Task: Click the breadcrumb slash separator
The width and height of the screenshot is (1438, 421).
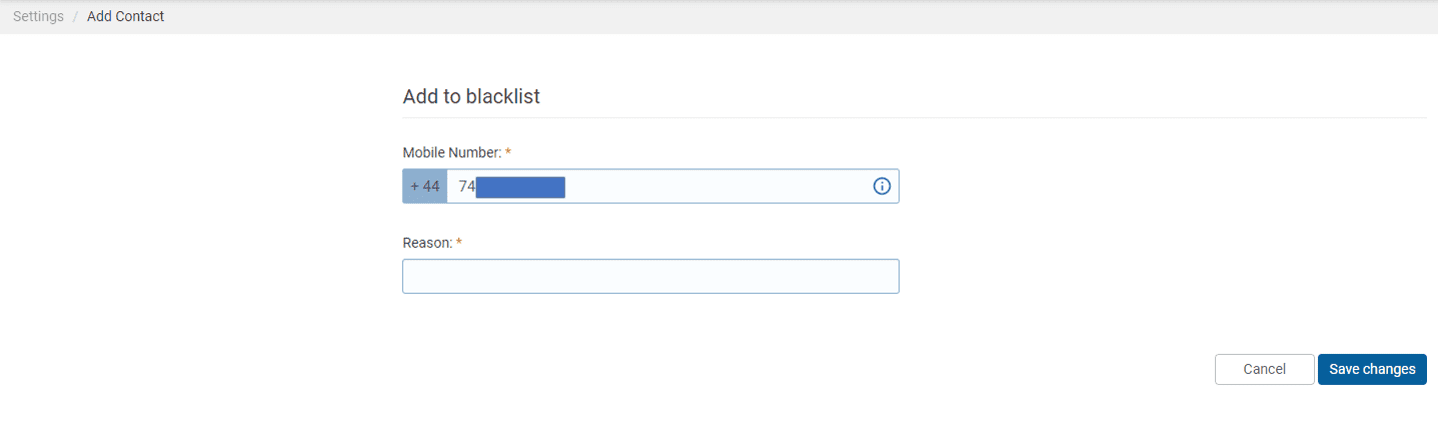Action: pos(75,16)
